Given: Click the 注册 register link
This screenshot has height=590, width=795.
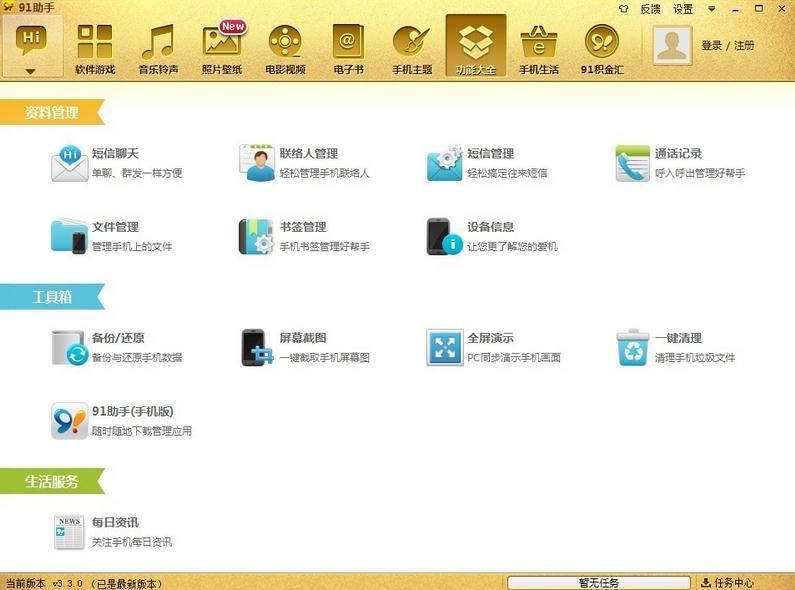Looking at the screenshot, I should (x=744, y=46).
